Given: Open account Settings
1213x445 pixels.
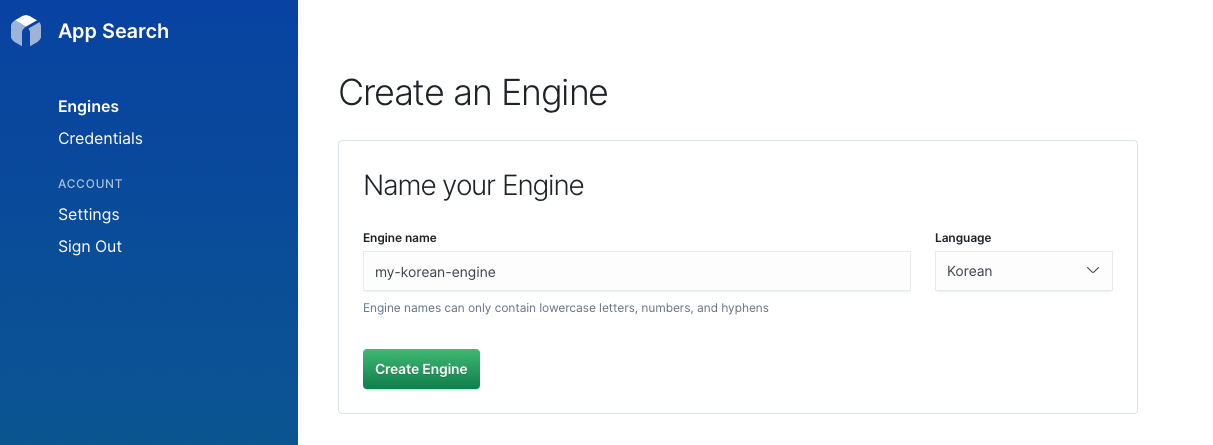Looking at the screenshot, I should tap(88, 215).
